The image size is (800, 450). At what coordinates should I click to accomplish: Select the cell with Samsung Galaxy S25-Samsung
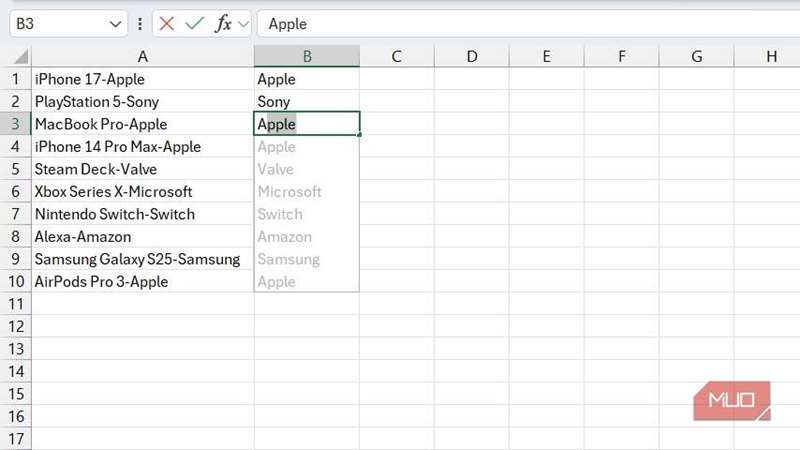coord(137,259)
